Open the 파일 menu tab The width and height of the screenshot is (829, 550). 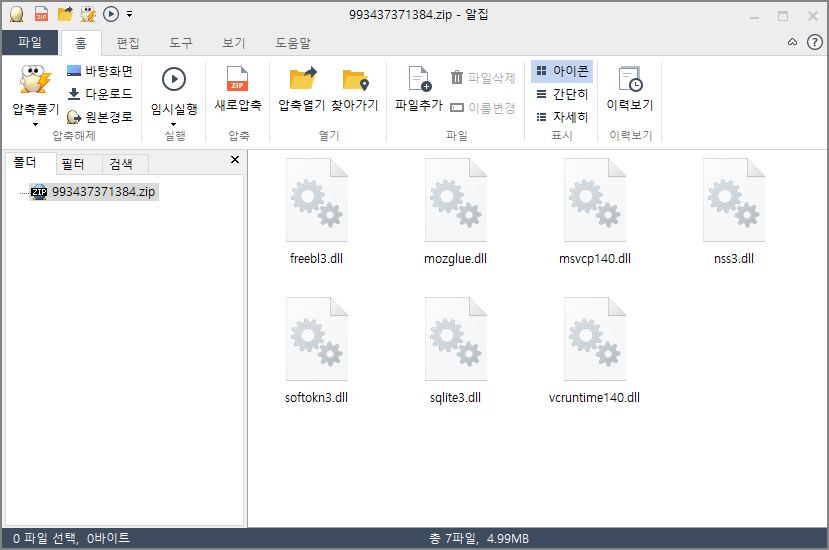30,42
